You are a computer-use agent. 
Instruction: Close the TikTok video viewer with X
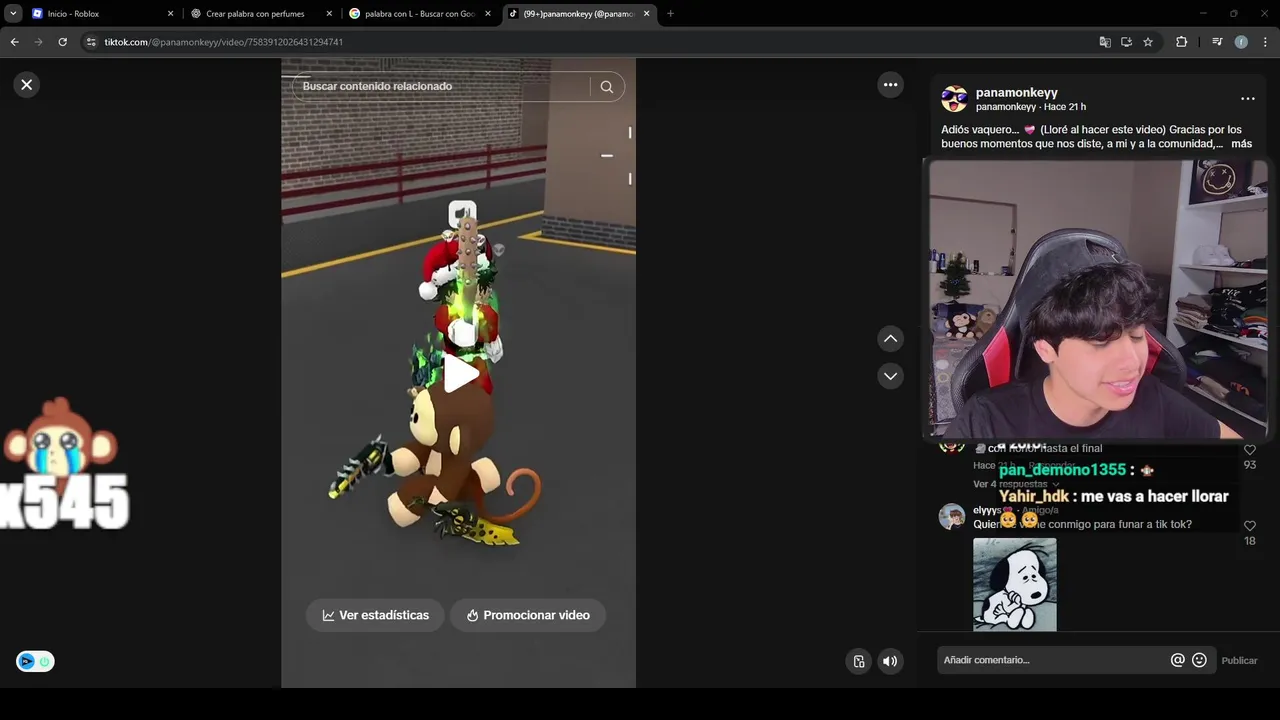click(x=27, y=85)
